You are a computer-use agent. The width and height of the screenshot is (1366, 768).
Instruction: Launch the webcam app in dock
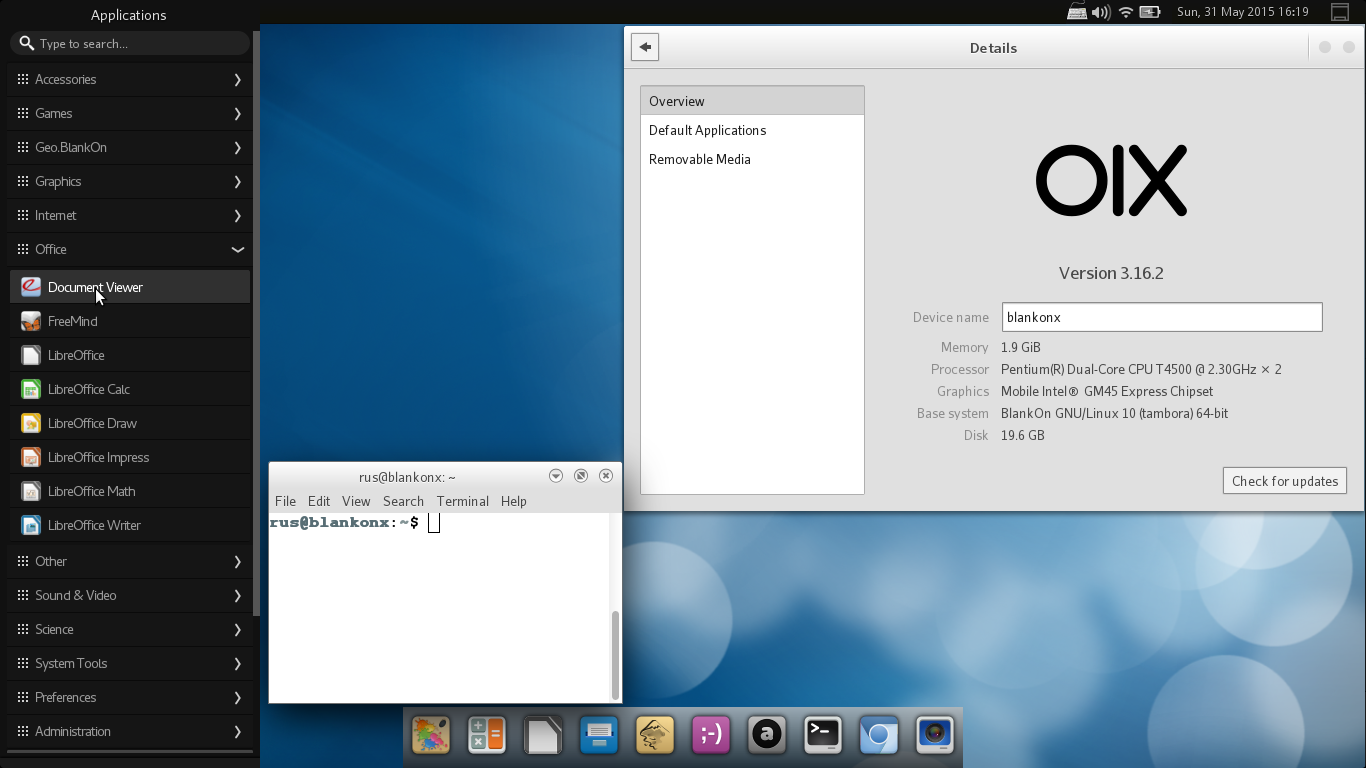tap(935, 736)
